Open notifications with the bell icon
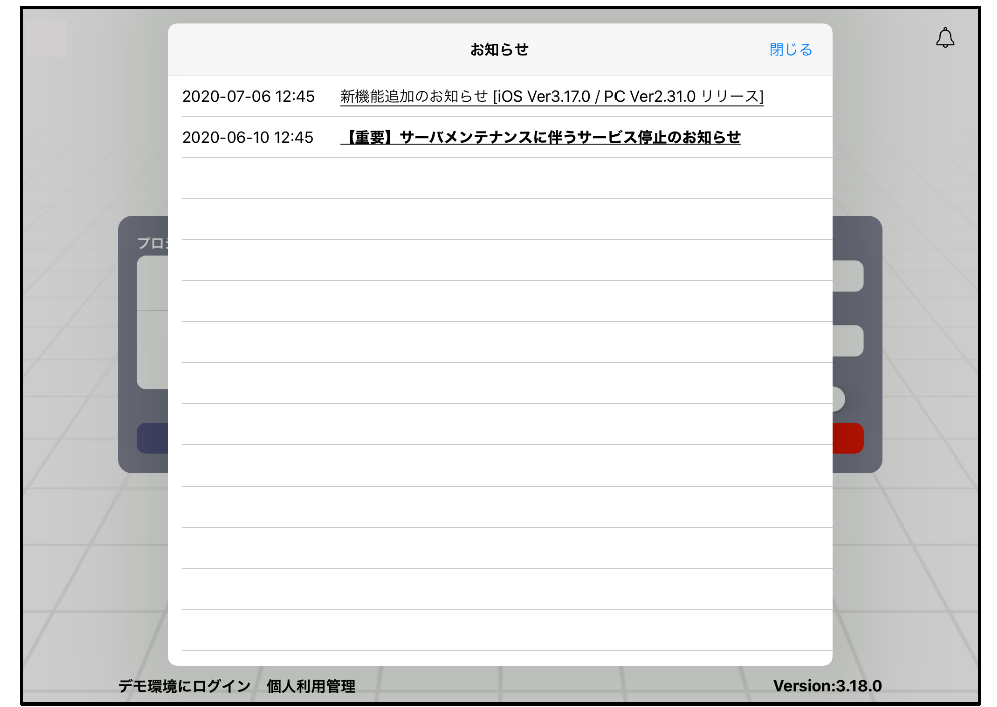Viewport: 997px width, 707px height. tap(944, 38)
